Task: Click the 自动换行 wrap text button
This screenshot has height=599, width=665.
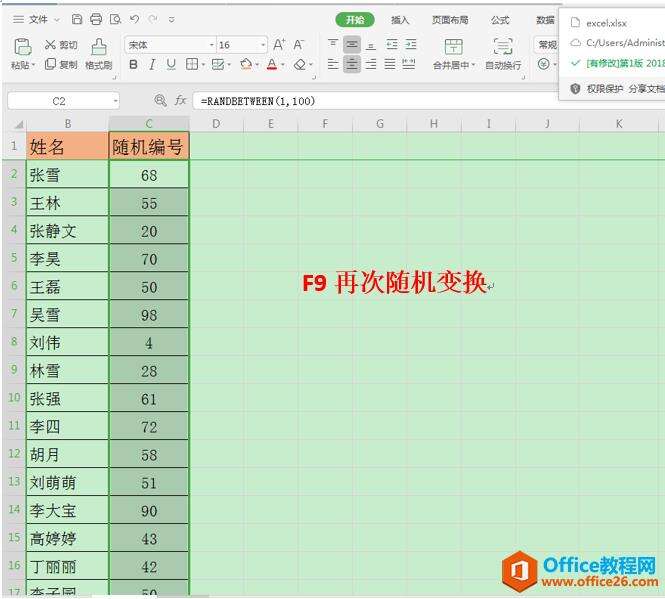Action: click(503, 54)
